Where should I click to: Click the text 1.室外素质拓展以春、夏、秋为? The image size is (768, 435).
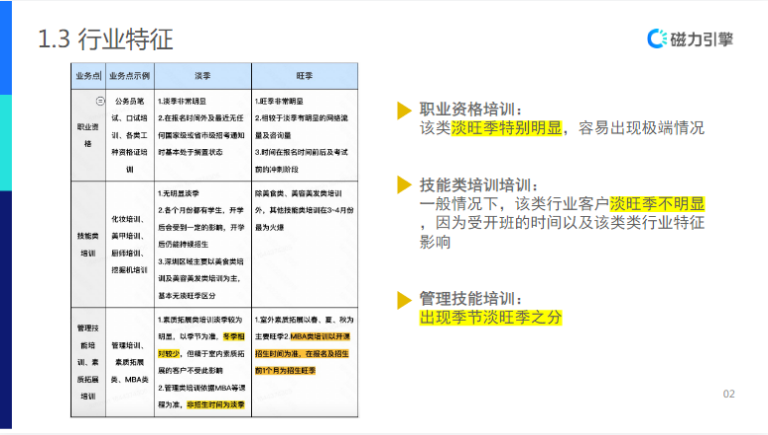[304, 320]
